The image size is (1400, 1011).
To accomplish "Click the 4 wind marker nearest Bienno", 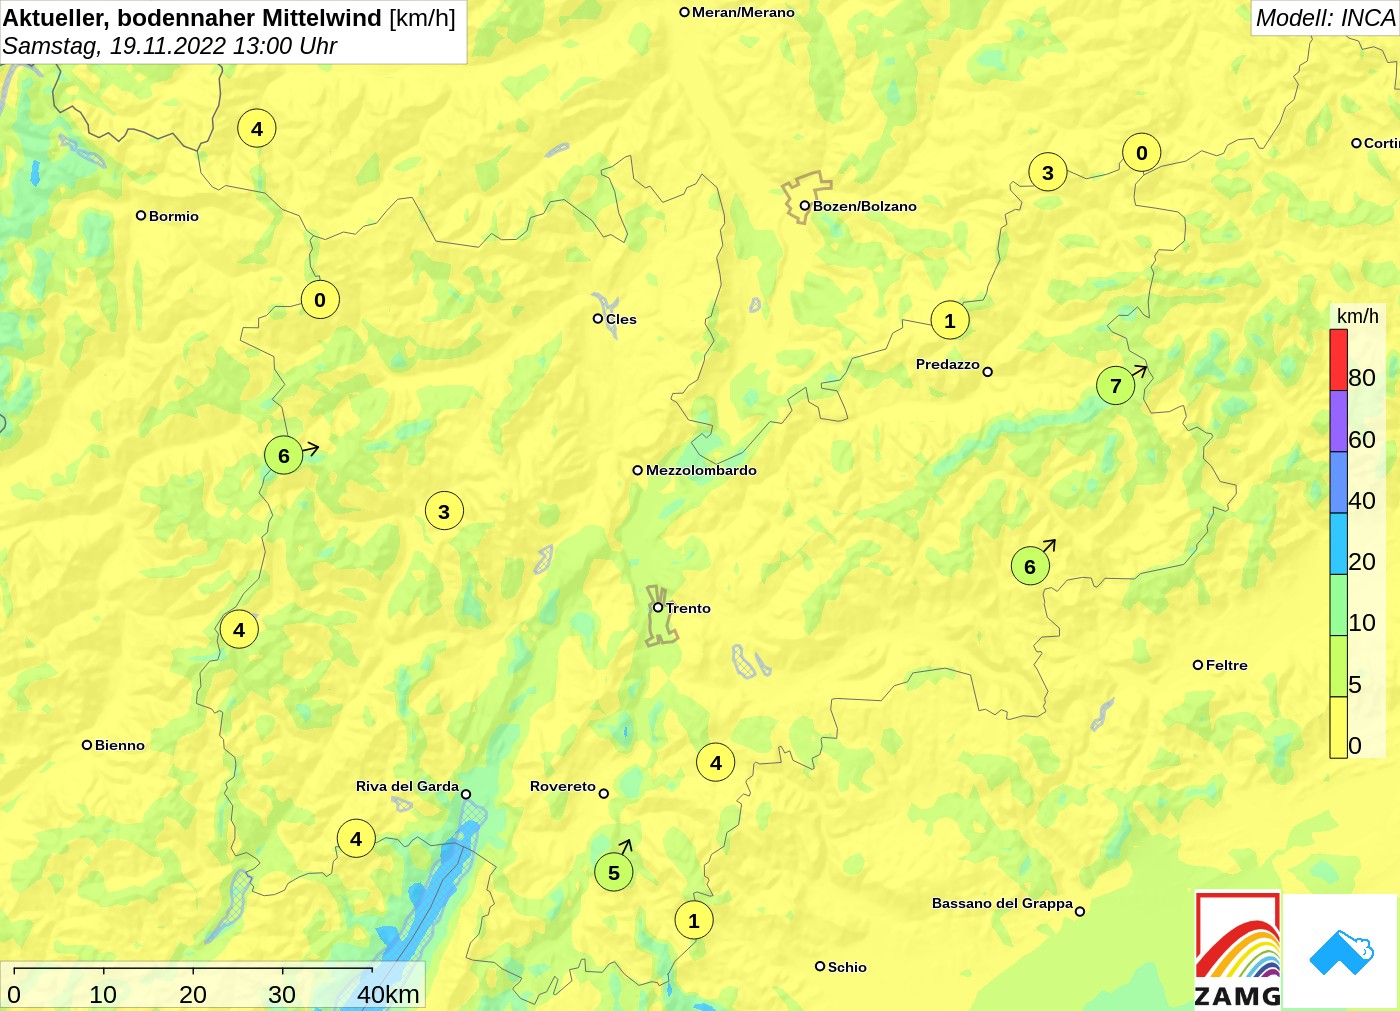I will [x=239, y=630].
